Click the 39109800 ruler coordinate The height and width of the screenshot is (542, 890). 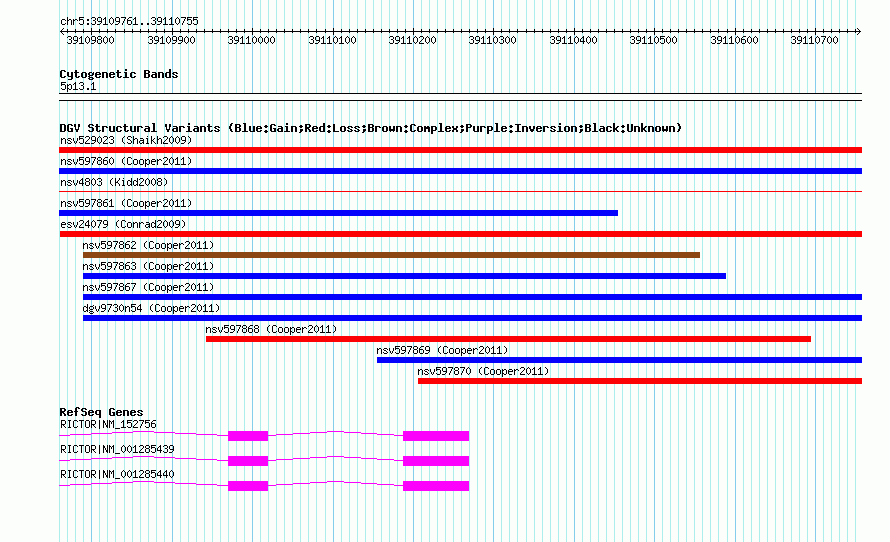point(90,40)
